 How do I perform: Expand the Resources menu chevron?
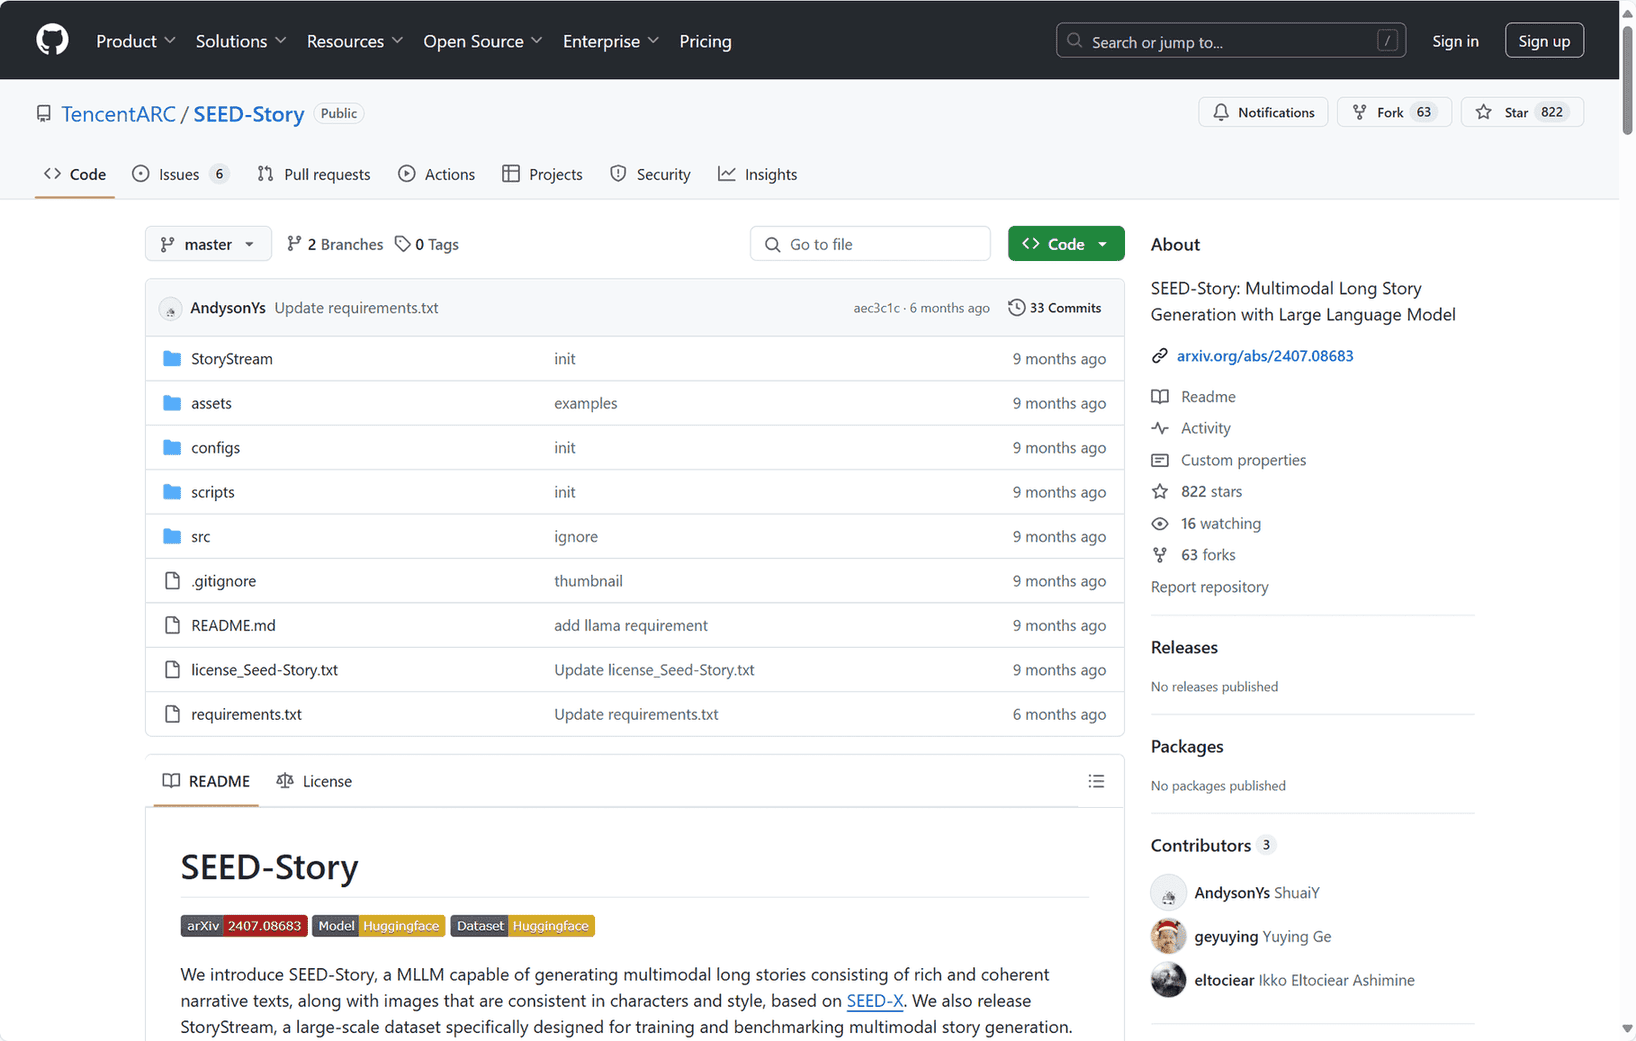point(399,41)
